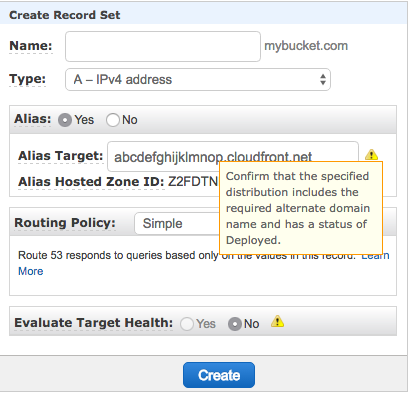Viewport: 412px width, 394px height.
Task: Click the Name field label
Action: coord(31,46)
